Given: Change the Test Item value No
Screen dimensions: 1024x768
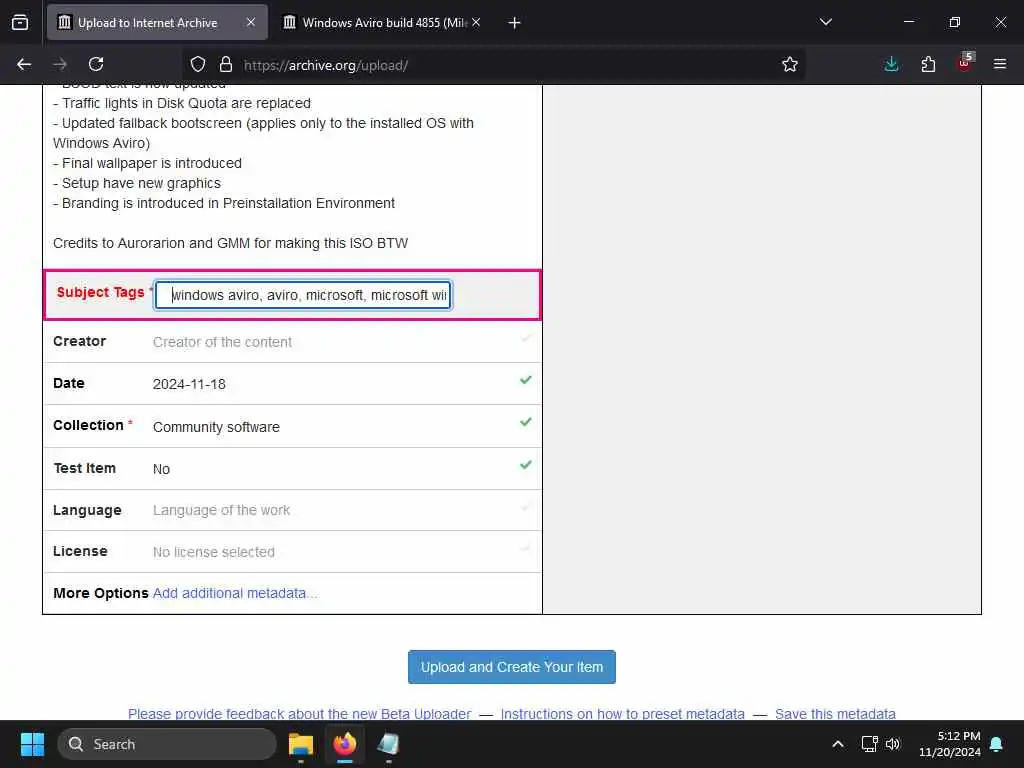Looking at the screenshot, I should pyautogui.click(x=161, y=469).
